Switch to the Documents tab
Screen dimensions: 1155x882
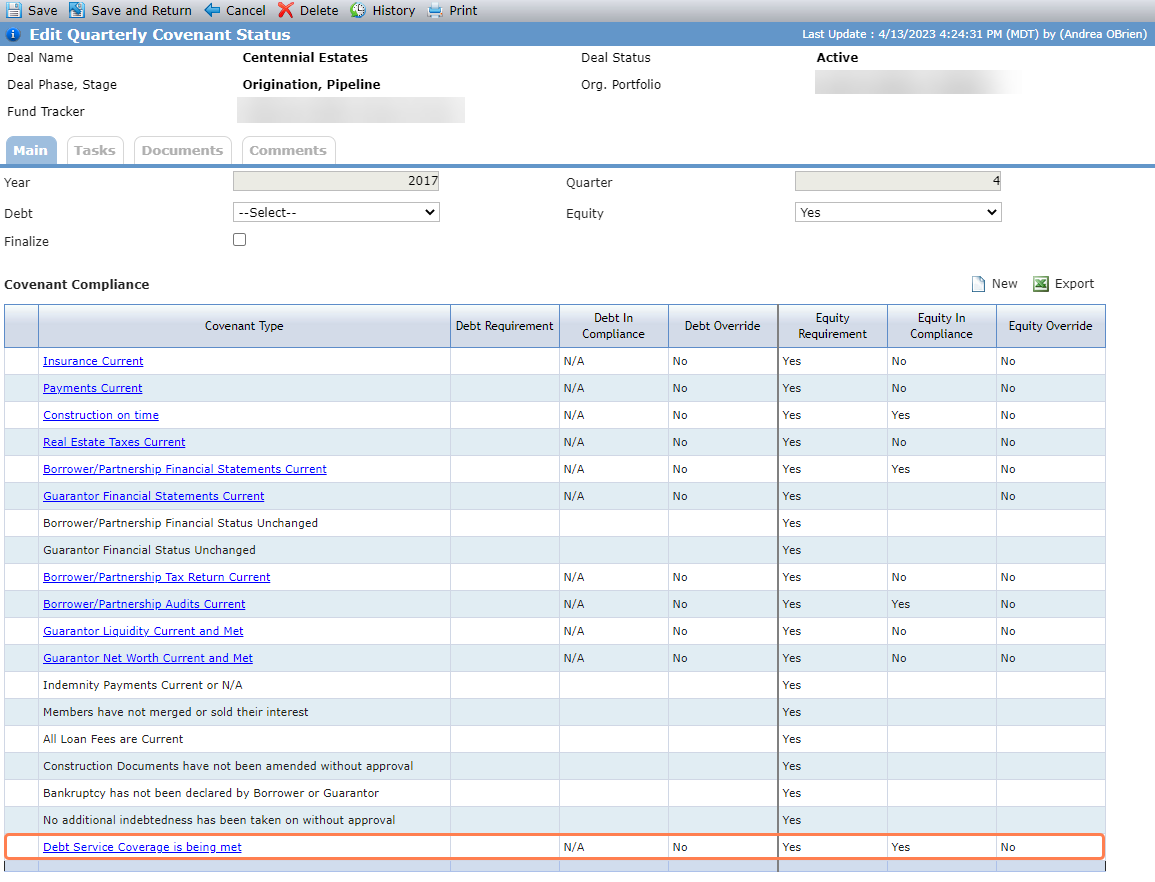coord(183,150)
